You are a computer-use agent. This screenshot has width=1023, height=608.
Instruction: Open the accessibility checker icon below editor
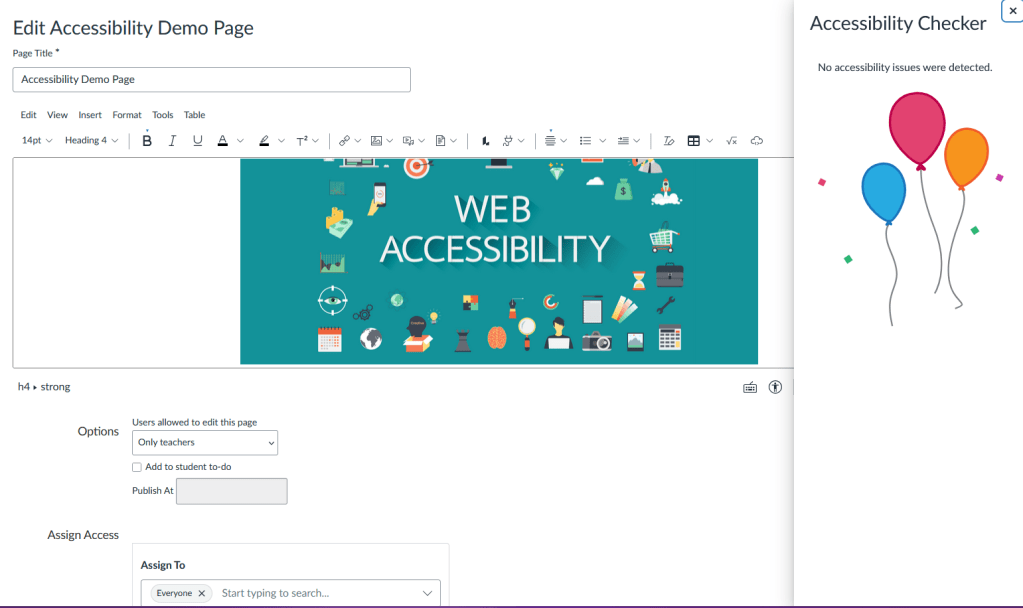coord(775,387)
